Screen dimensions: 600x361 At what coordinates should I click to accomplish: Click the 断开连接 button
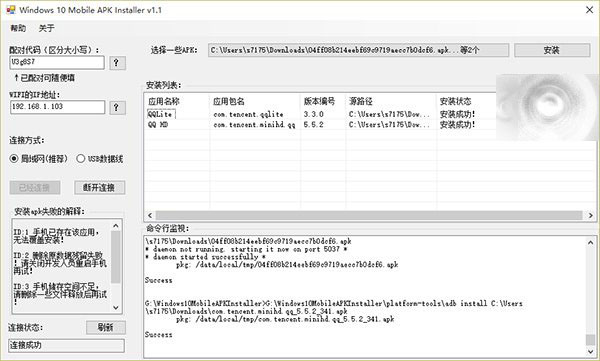click(x=99, y=188)
